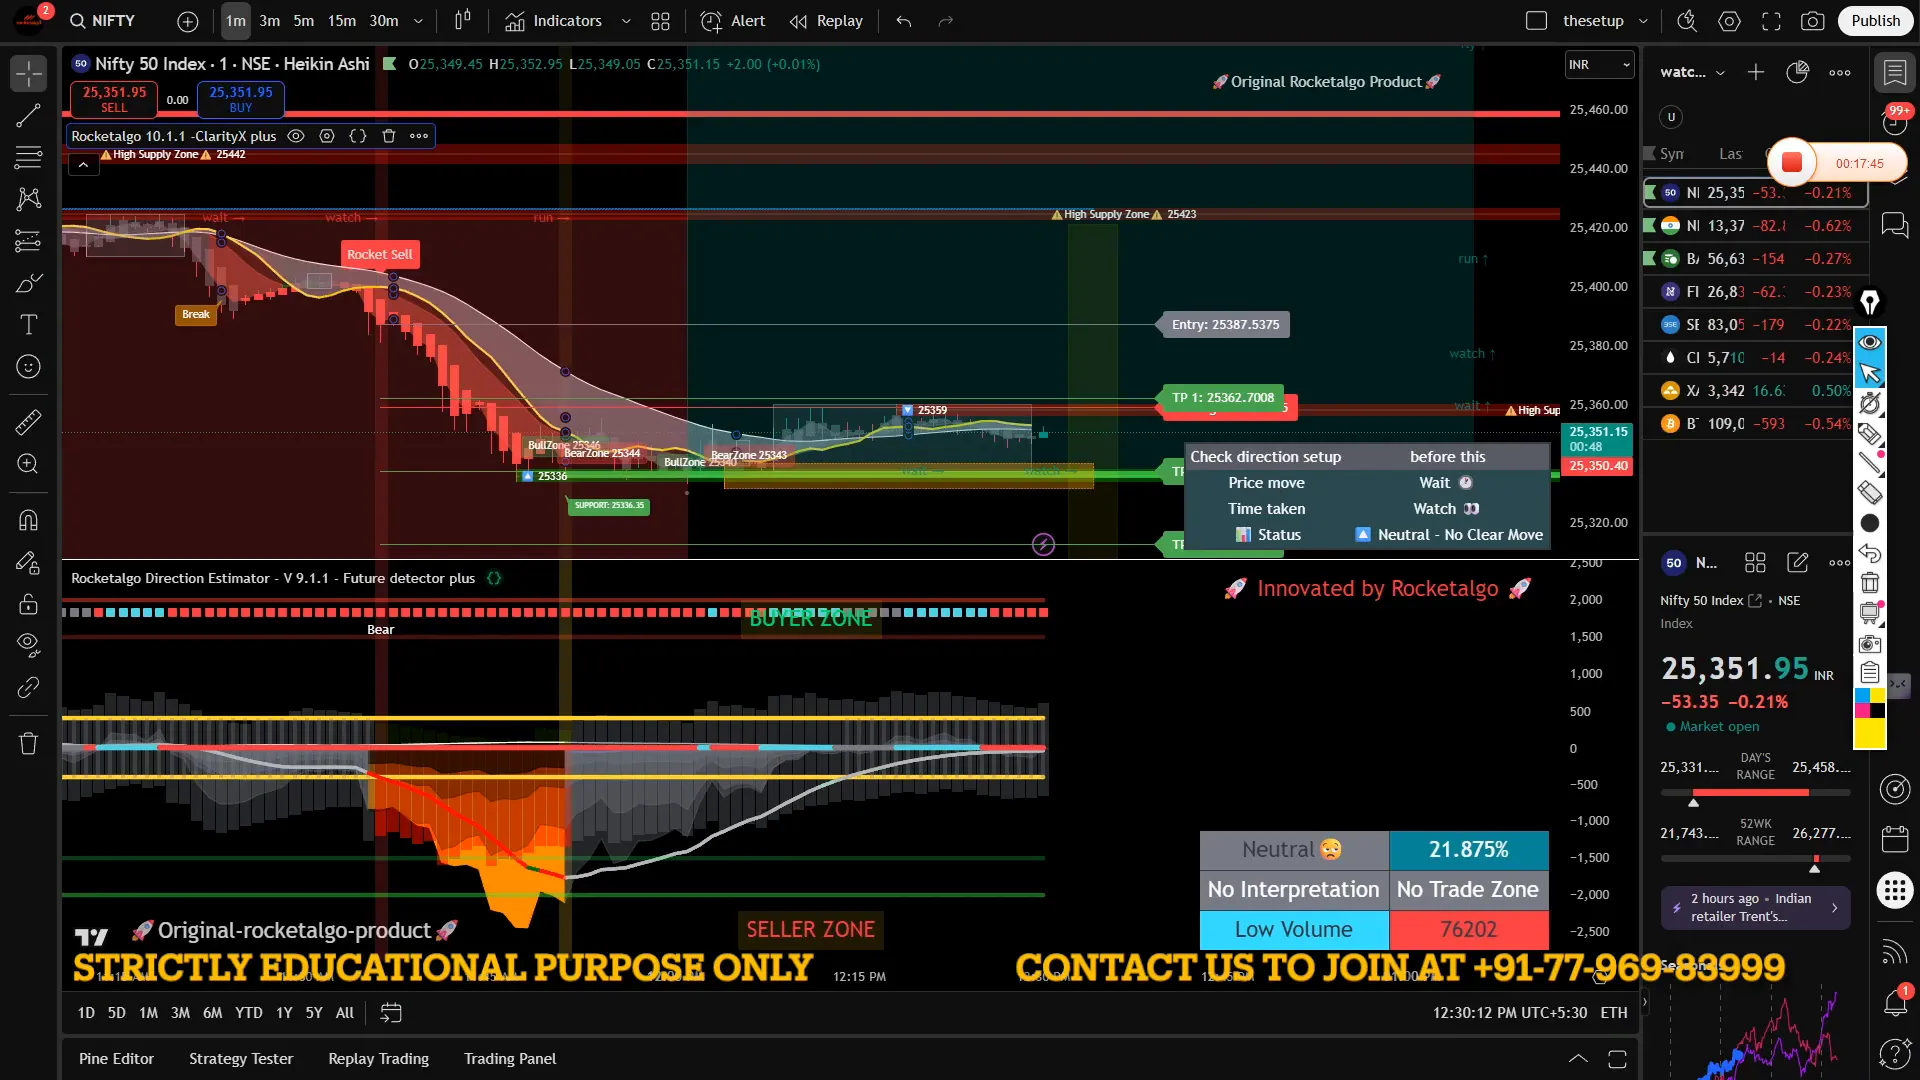1920x1080 pixels.
Task: Open the Measure ruler tool
Action: click(x=28, y=422)
